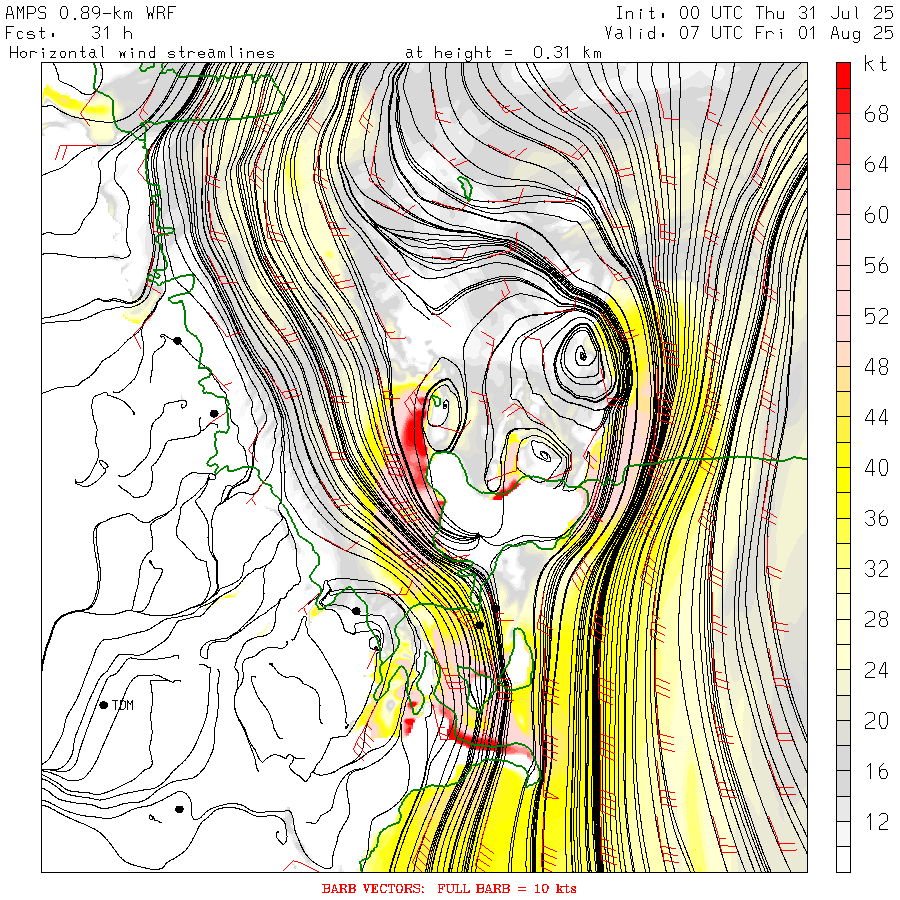
Task: Click the black station dot beside the TDM label
Action: [104, 705]
